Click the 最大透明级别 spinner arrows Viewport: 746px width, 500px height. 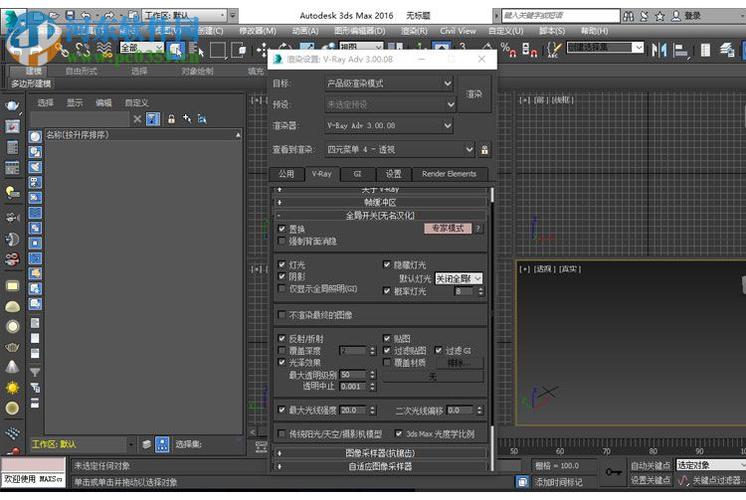click(x=373, y=375)
